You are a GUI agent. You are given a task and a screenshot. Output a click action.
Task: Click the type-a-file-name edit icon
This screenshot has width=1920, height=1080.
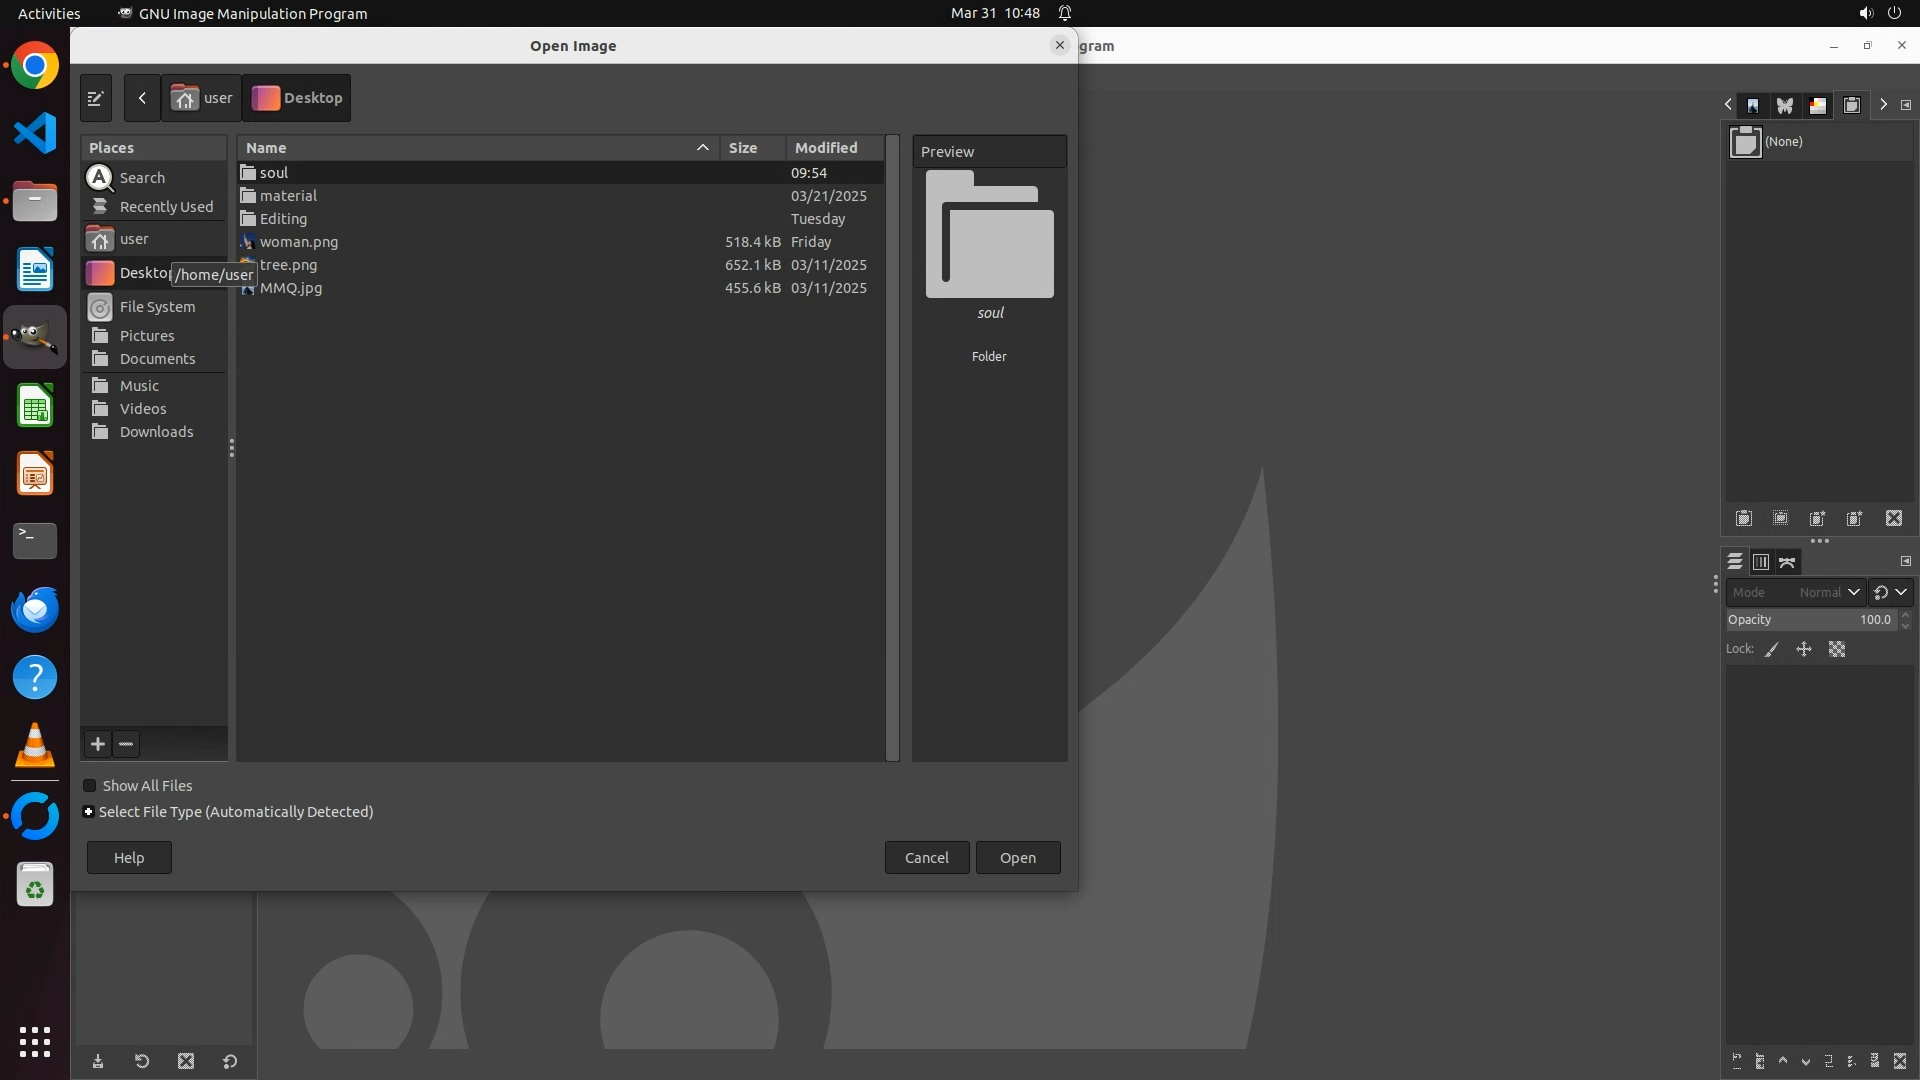tap(96, 98)
